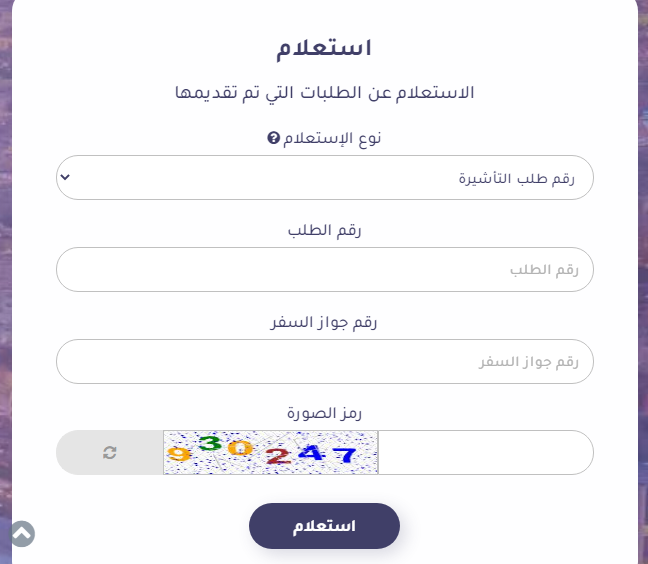Click the نوع الإستعلام field label

tap(332, 138)
